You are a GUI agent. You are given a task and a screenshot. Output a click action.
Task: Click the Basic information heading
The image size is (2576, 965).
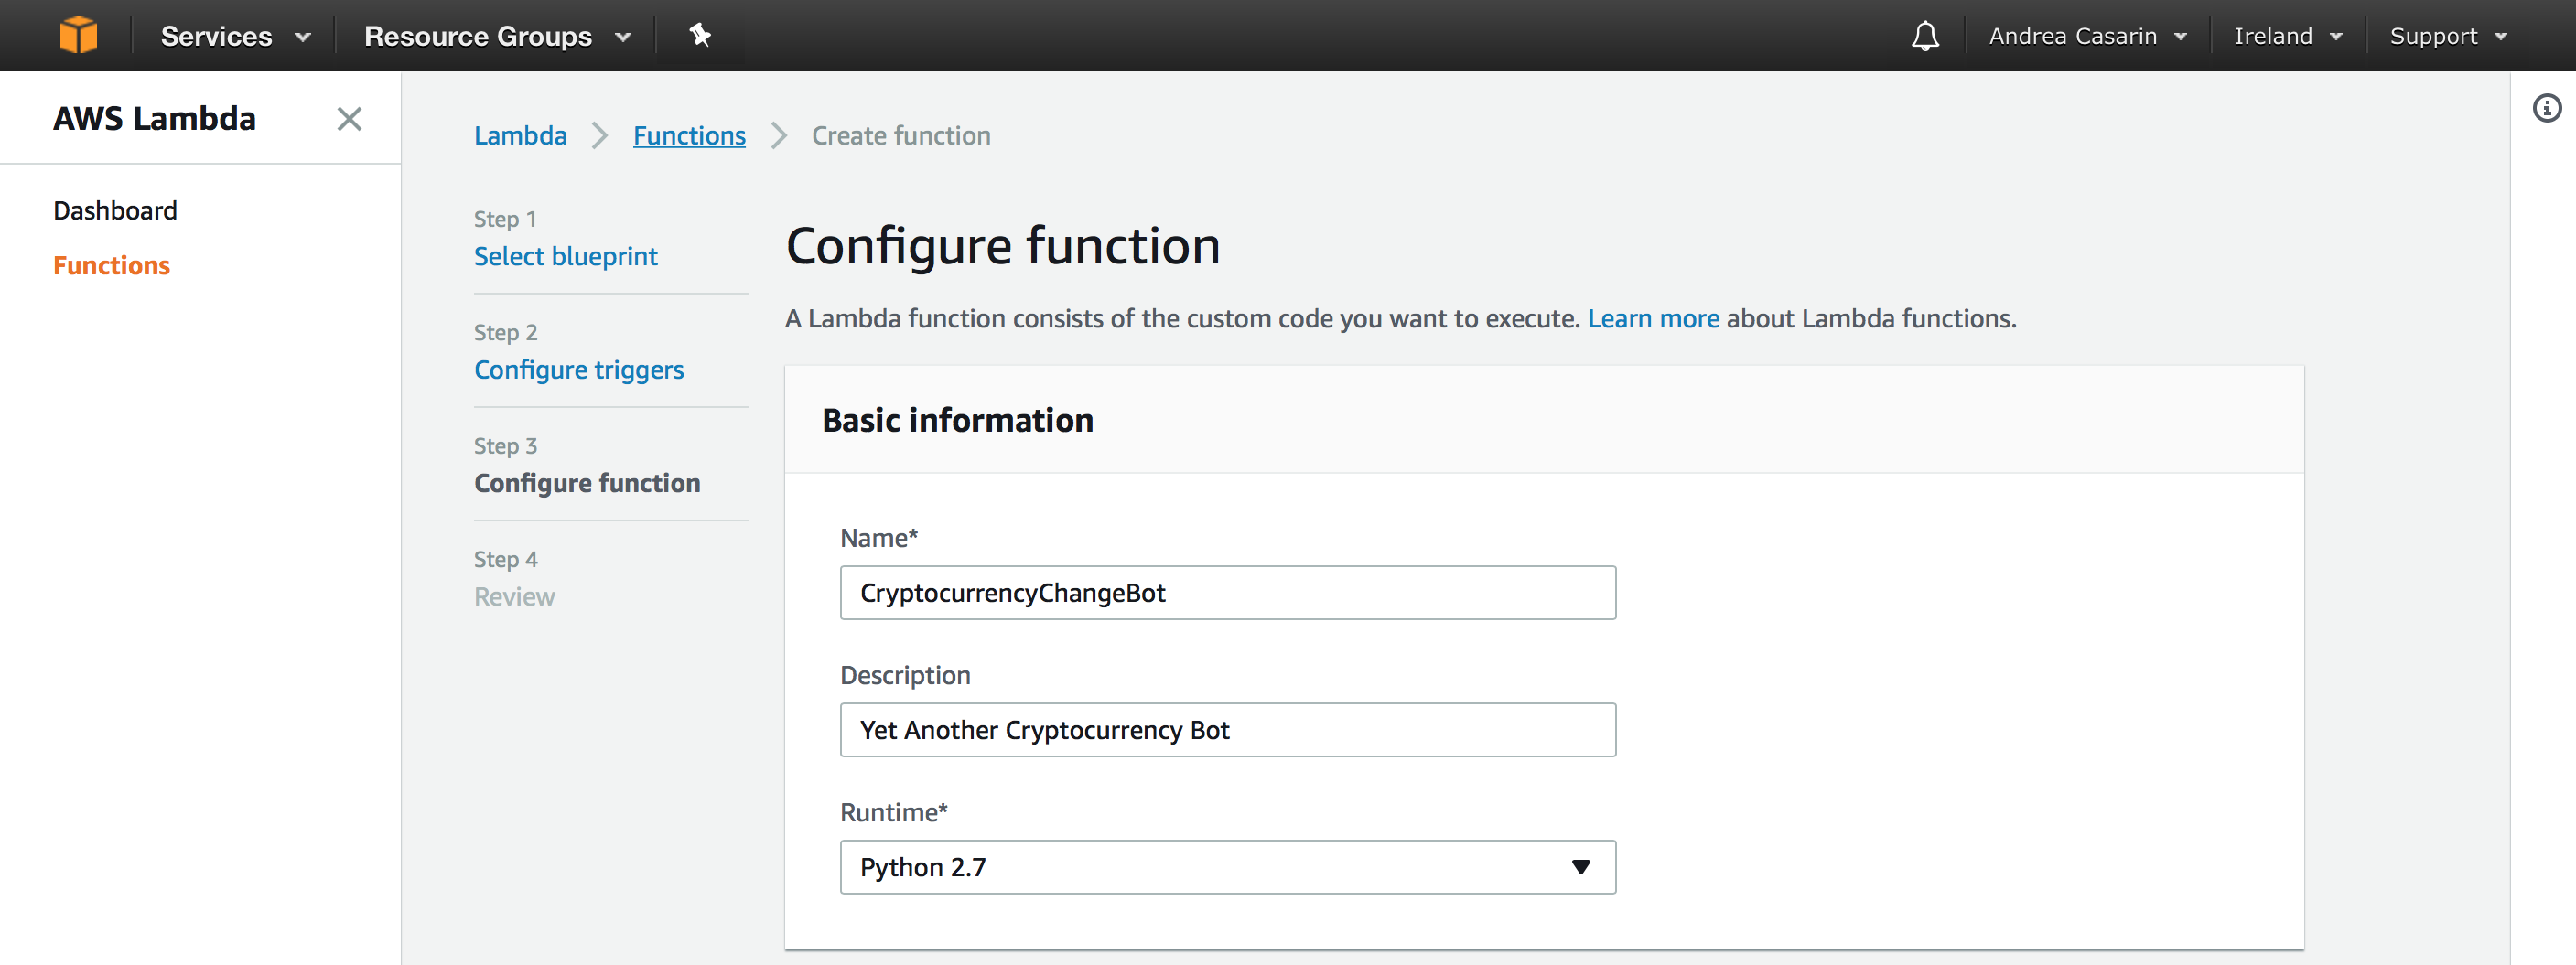[x=957, y=420]
